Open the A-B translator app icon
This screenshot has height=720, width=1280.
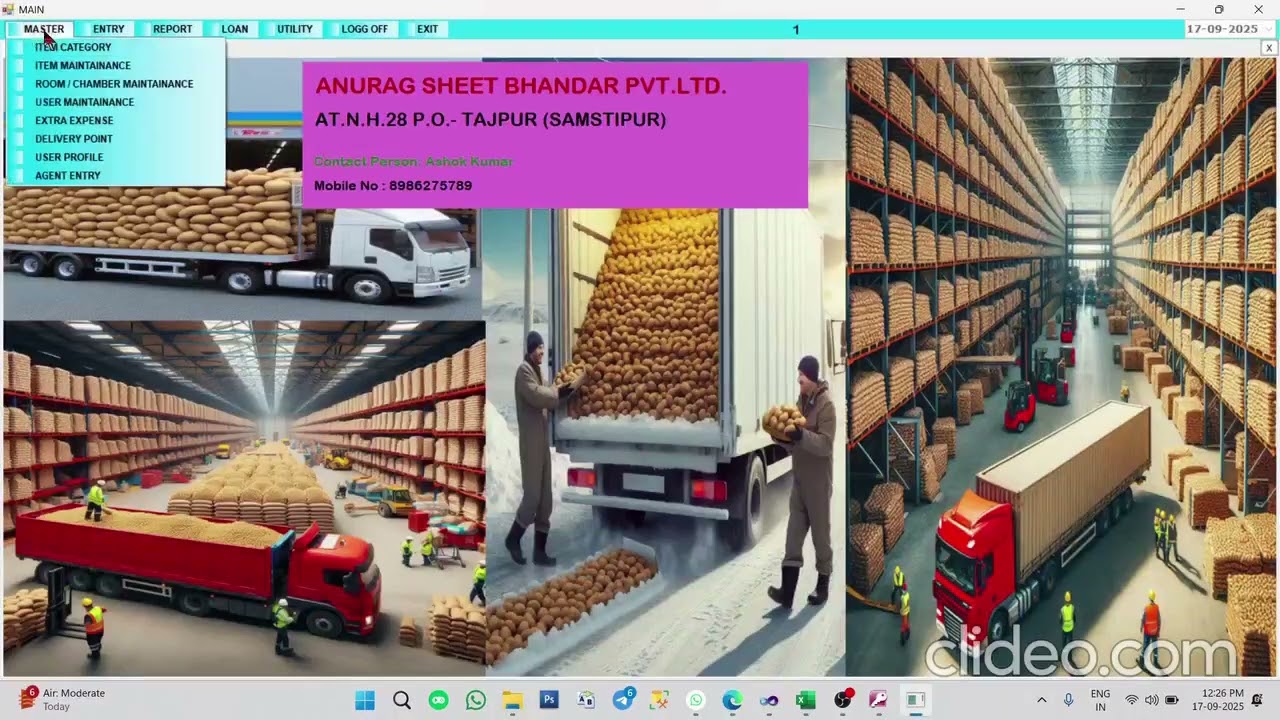[x=586, y=700]
